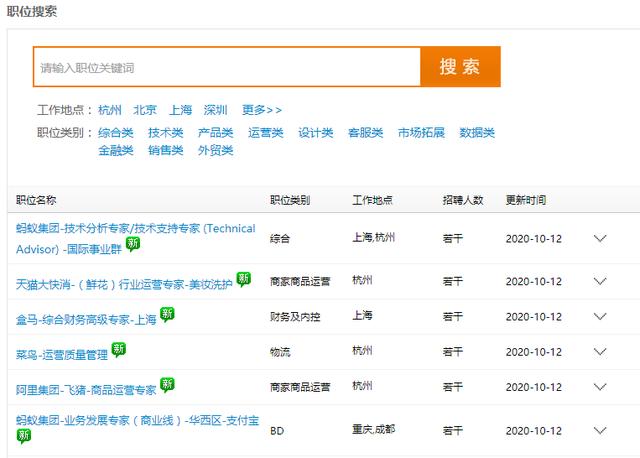Viewport: 640px width, 458px height.
Task: Select the 客服类 job category
Action: 366,133
